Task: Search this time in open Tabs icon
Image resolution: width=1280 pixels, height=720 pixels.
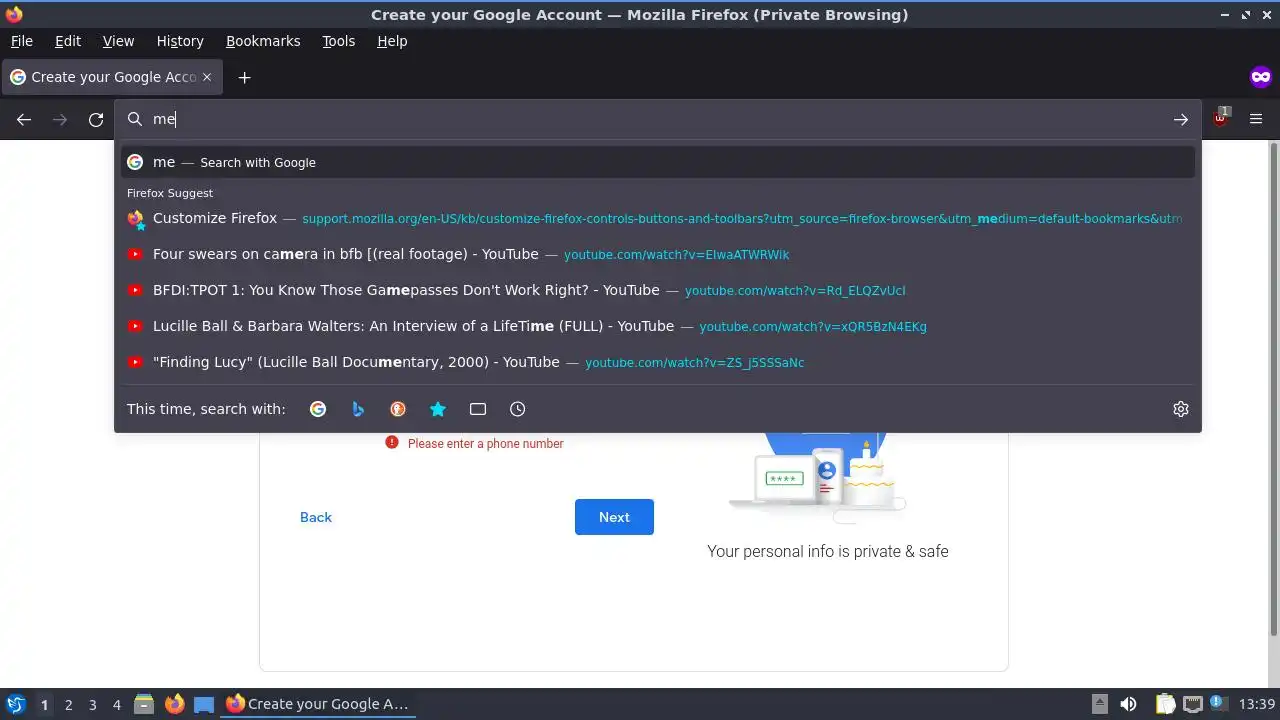Action: [x=478, y=409]
